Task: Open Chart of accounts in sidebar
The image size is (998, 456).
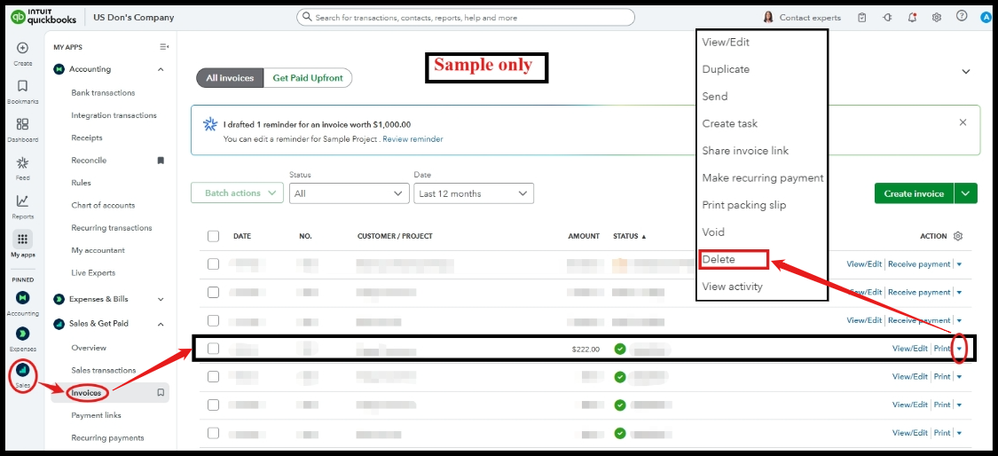Action: pyautogui.click(x=103, y=205)
